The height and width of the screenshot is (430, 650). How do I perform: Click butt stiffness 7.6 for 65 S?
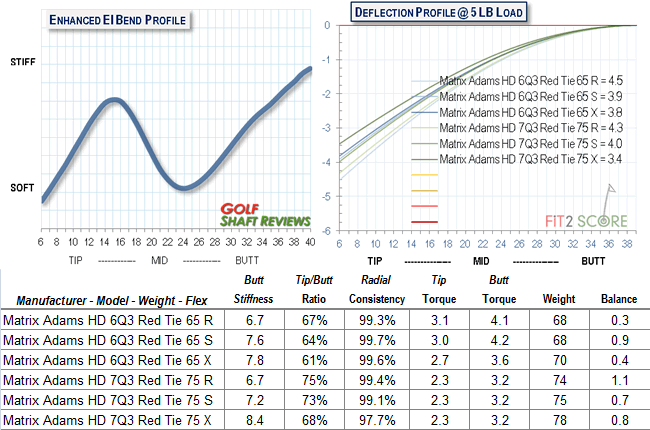pyautogui.click(x=255, y=340)
